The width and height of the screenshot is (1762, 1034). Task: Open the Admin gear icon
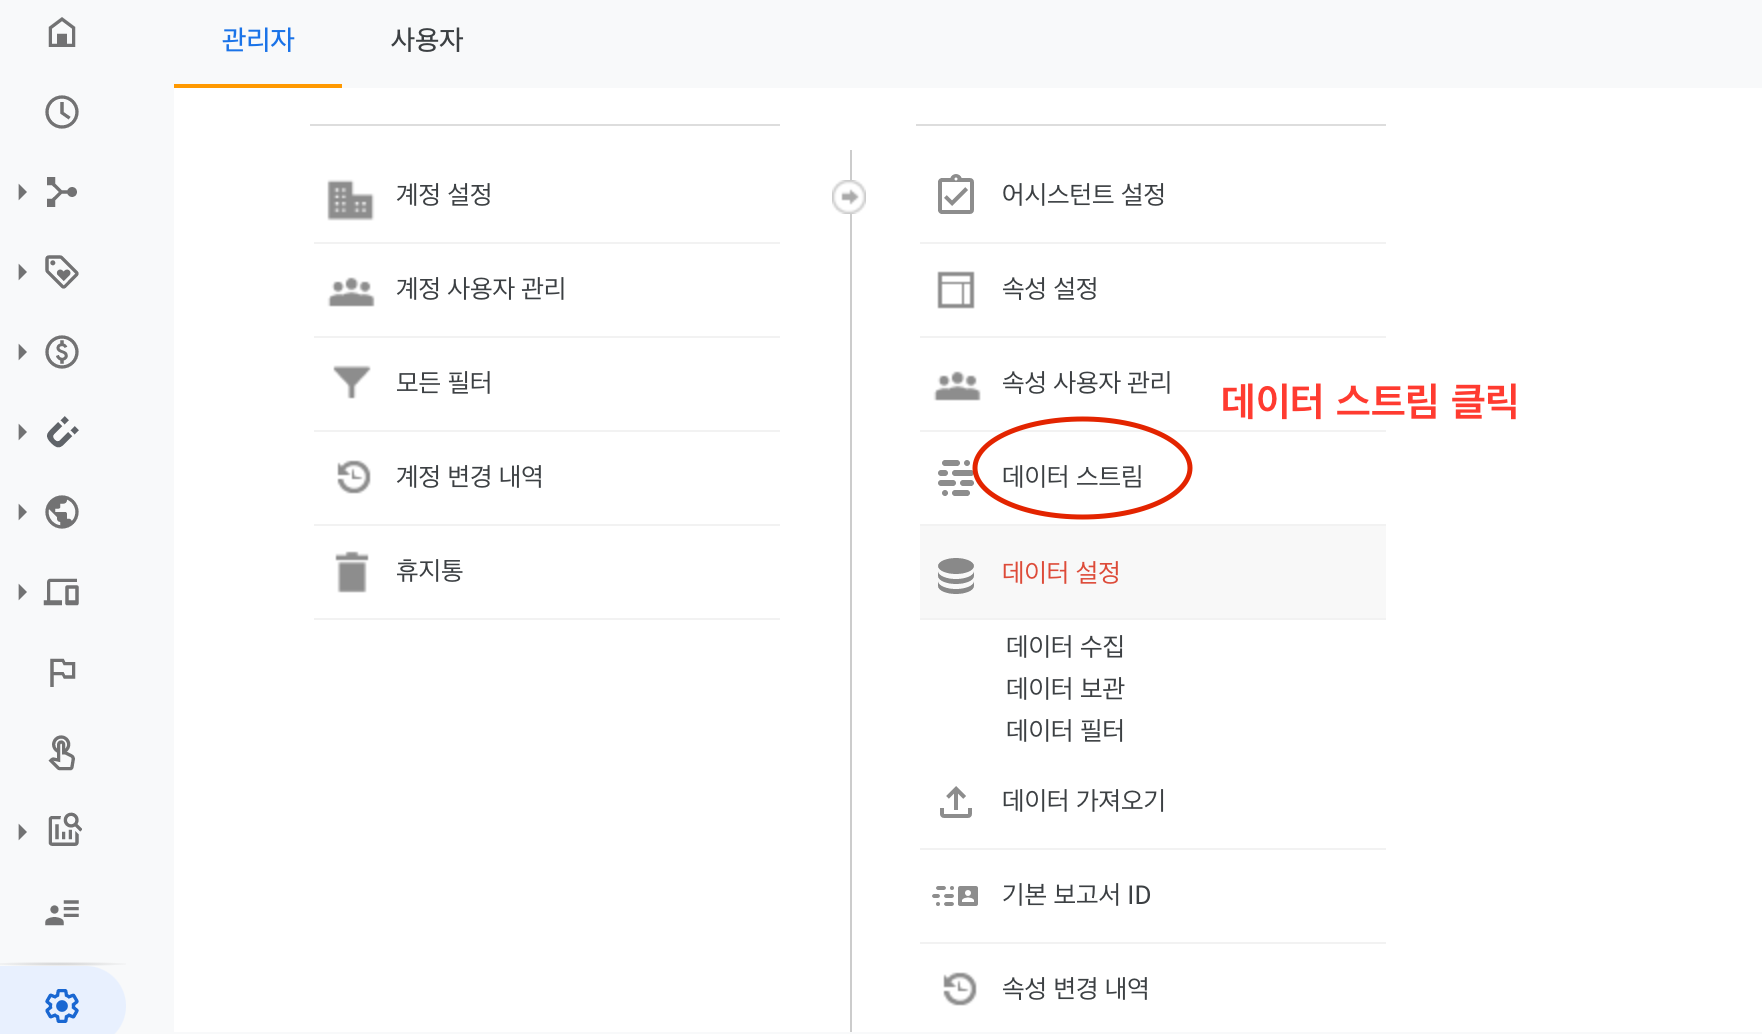coord(62,1005)
